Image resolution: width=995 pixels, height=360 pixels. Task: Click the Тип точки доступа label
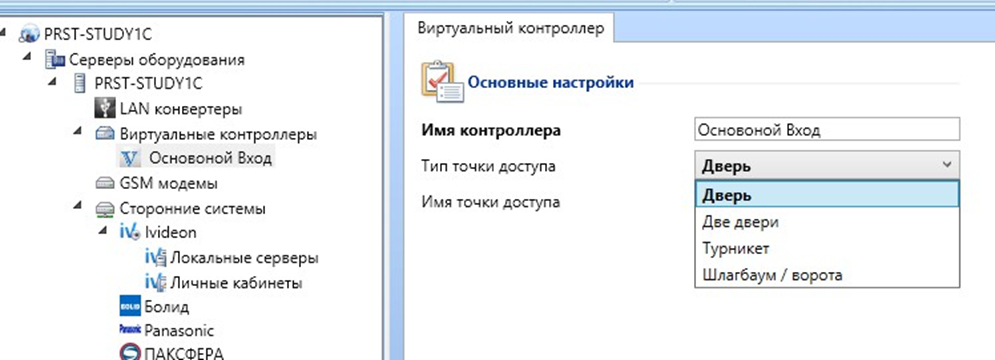click(x=488, y=166)
